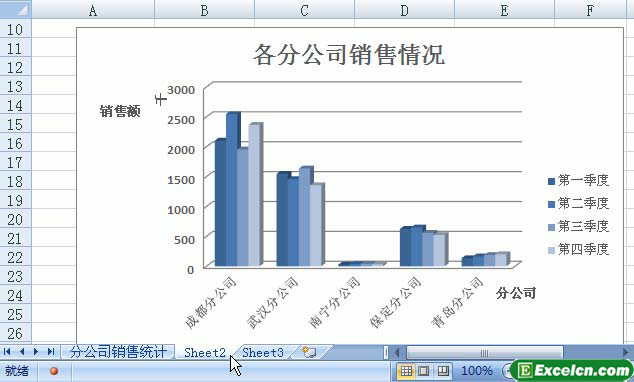Click the 100% zoom level button
The image size is (634, 382).
point(477,370)
